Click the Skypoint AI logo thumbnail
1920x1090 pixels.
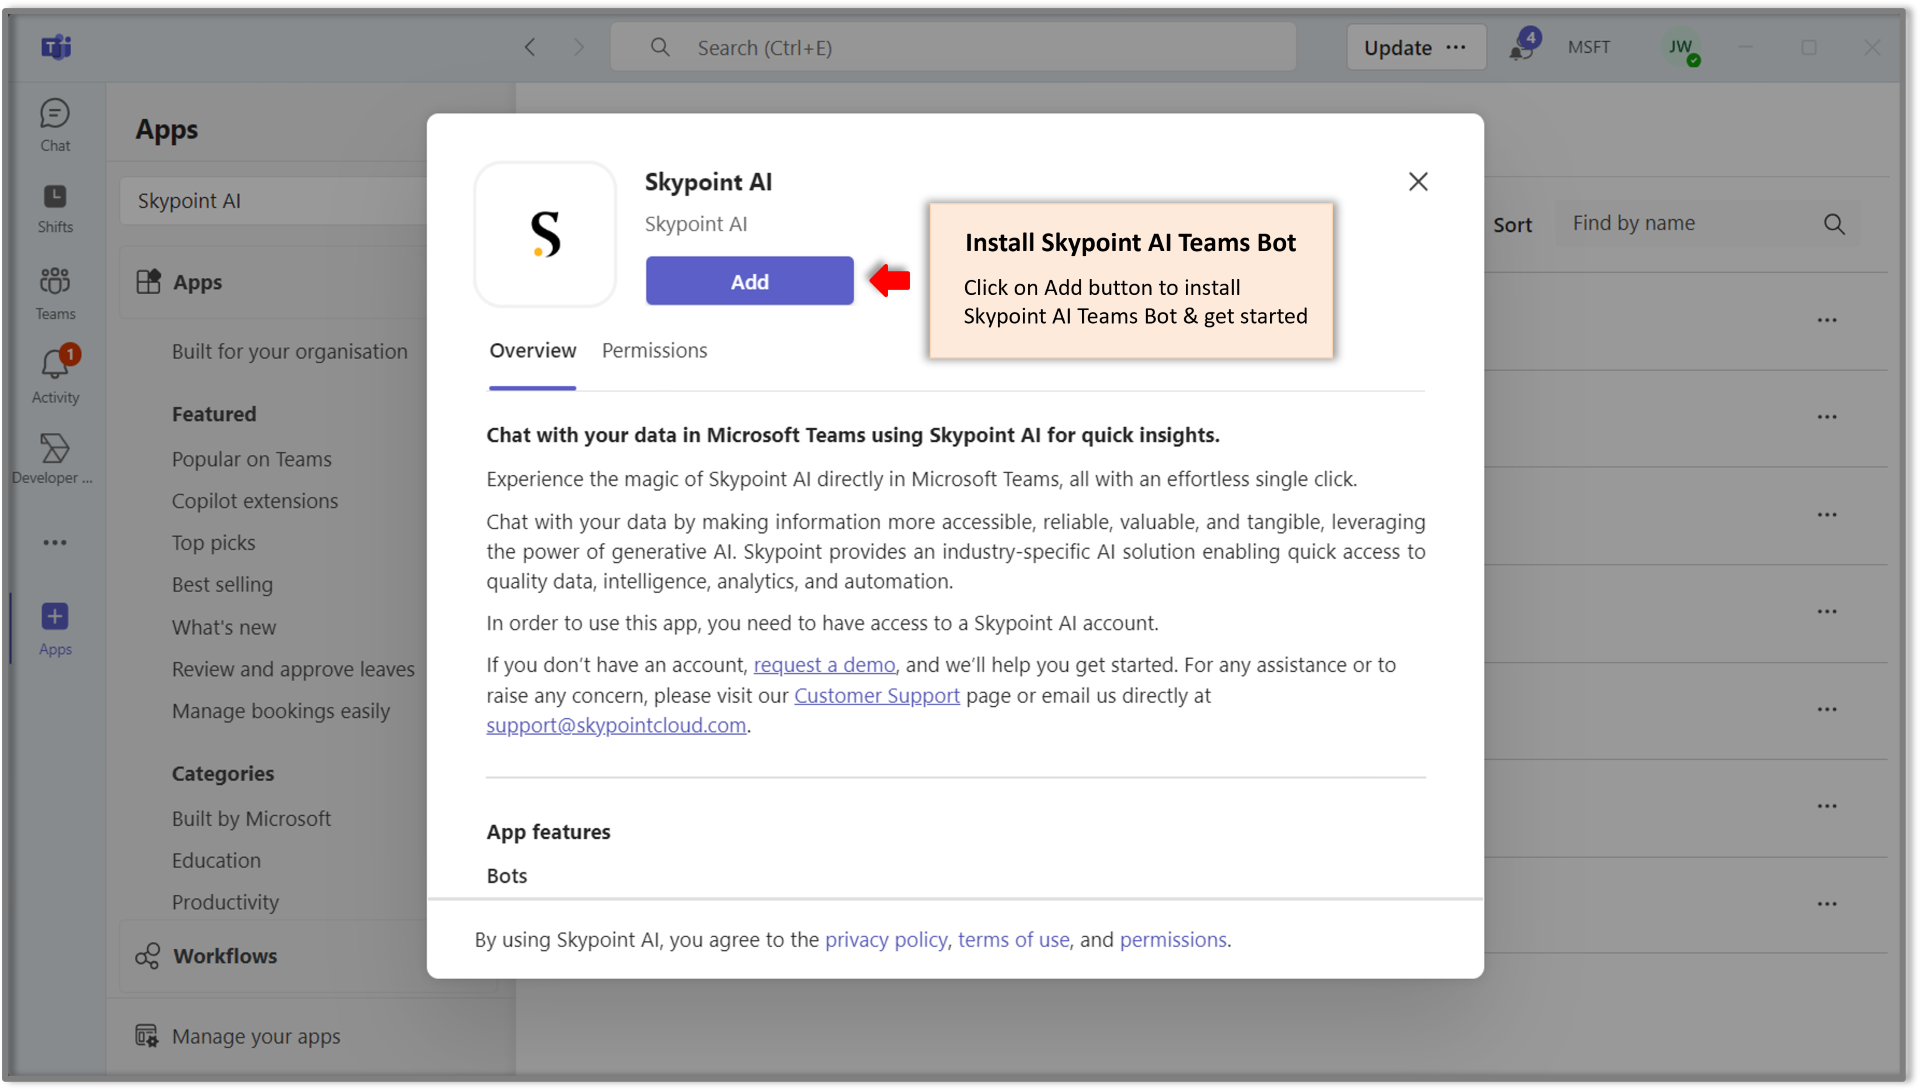tap(545, 235)
